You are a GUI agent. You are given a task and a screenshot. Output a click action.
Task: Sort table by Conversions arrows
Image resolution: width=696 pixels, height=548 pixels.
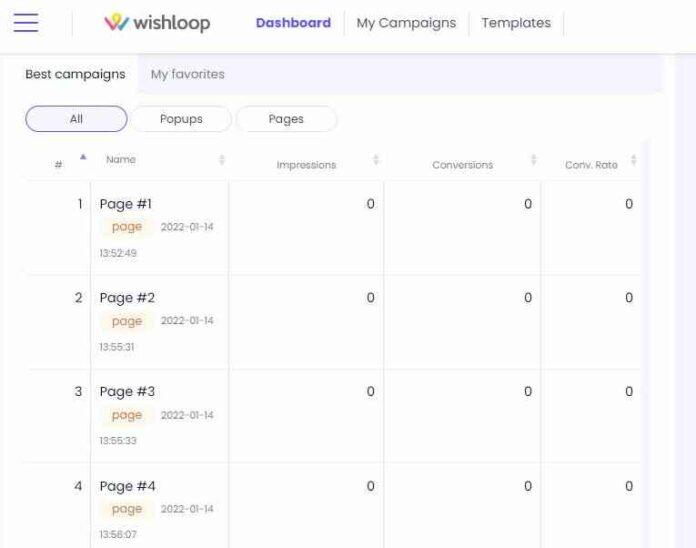[x=534, y=160]
